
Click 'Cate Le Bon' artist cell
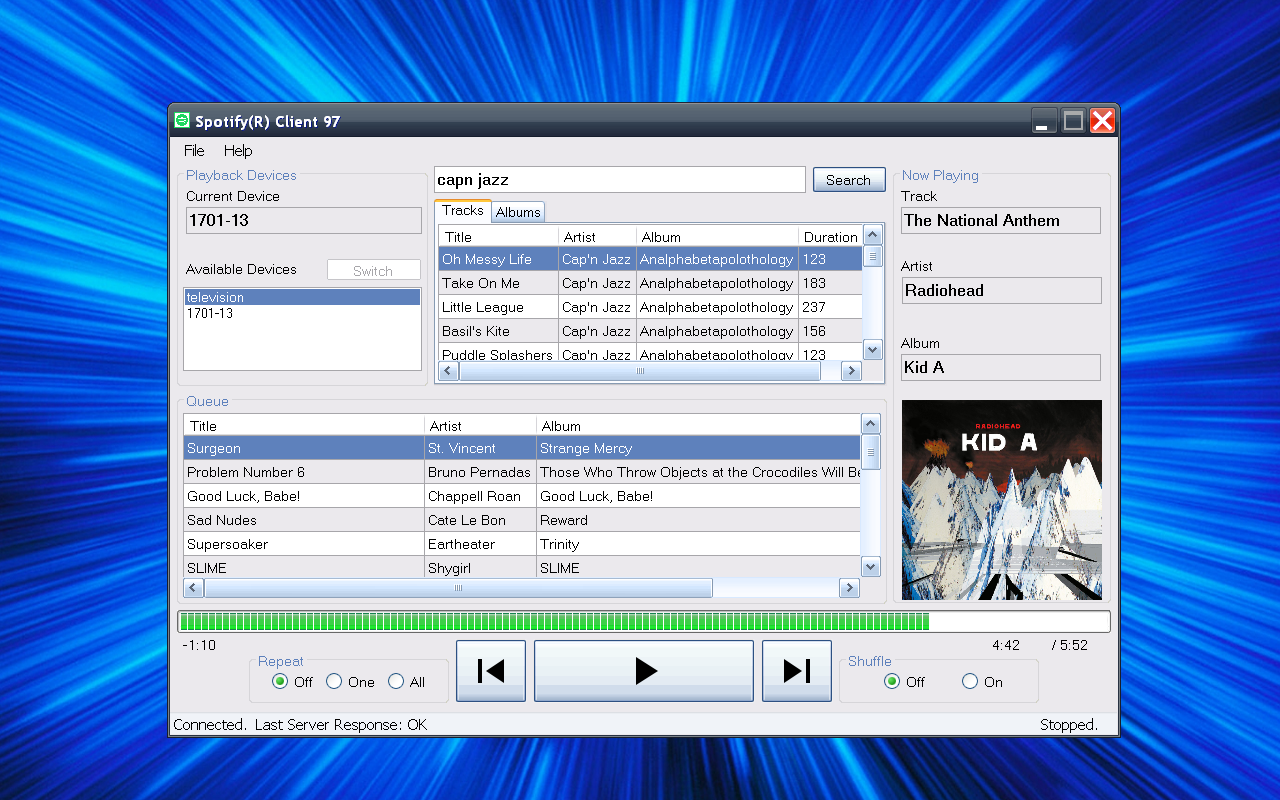coord(480,520)
